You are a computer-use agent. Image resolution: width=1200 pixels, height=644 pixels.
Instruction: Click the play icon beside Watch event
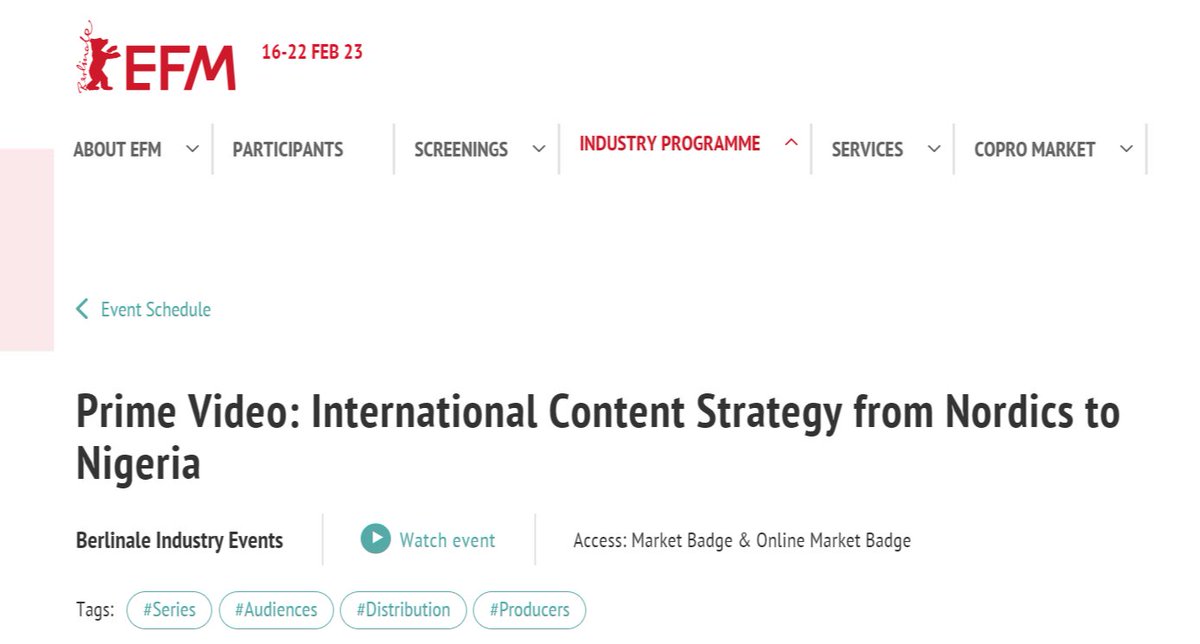click(375, 539)
